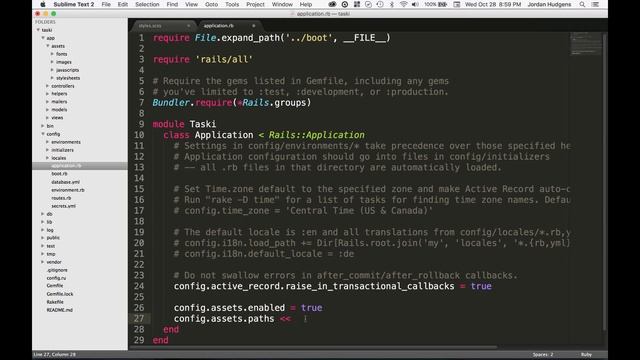Collapse the taski root folder

click(x=38, y=30)
